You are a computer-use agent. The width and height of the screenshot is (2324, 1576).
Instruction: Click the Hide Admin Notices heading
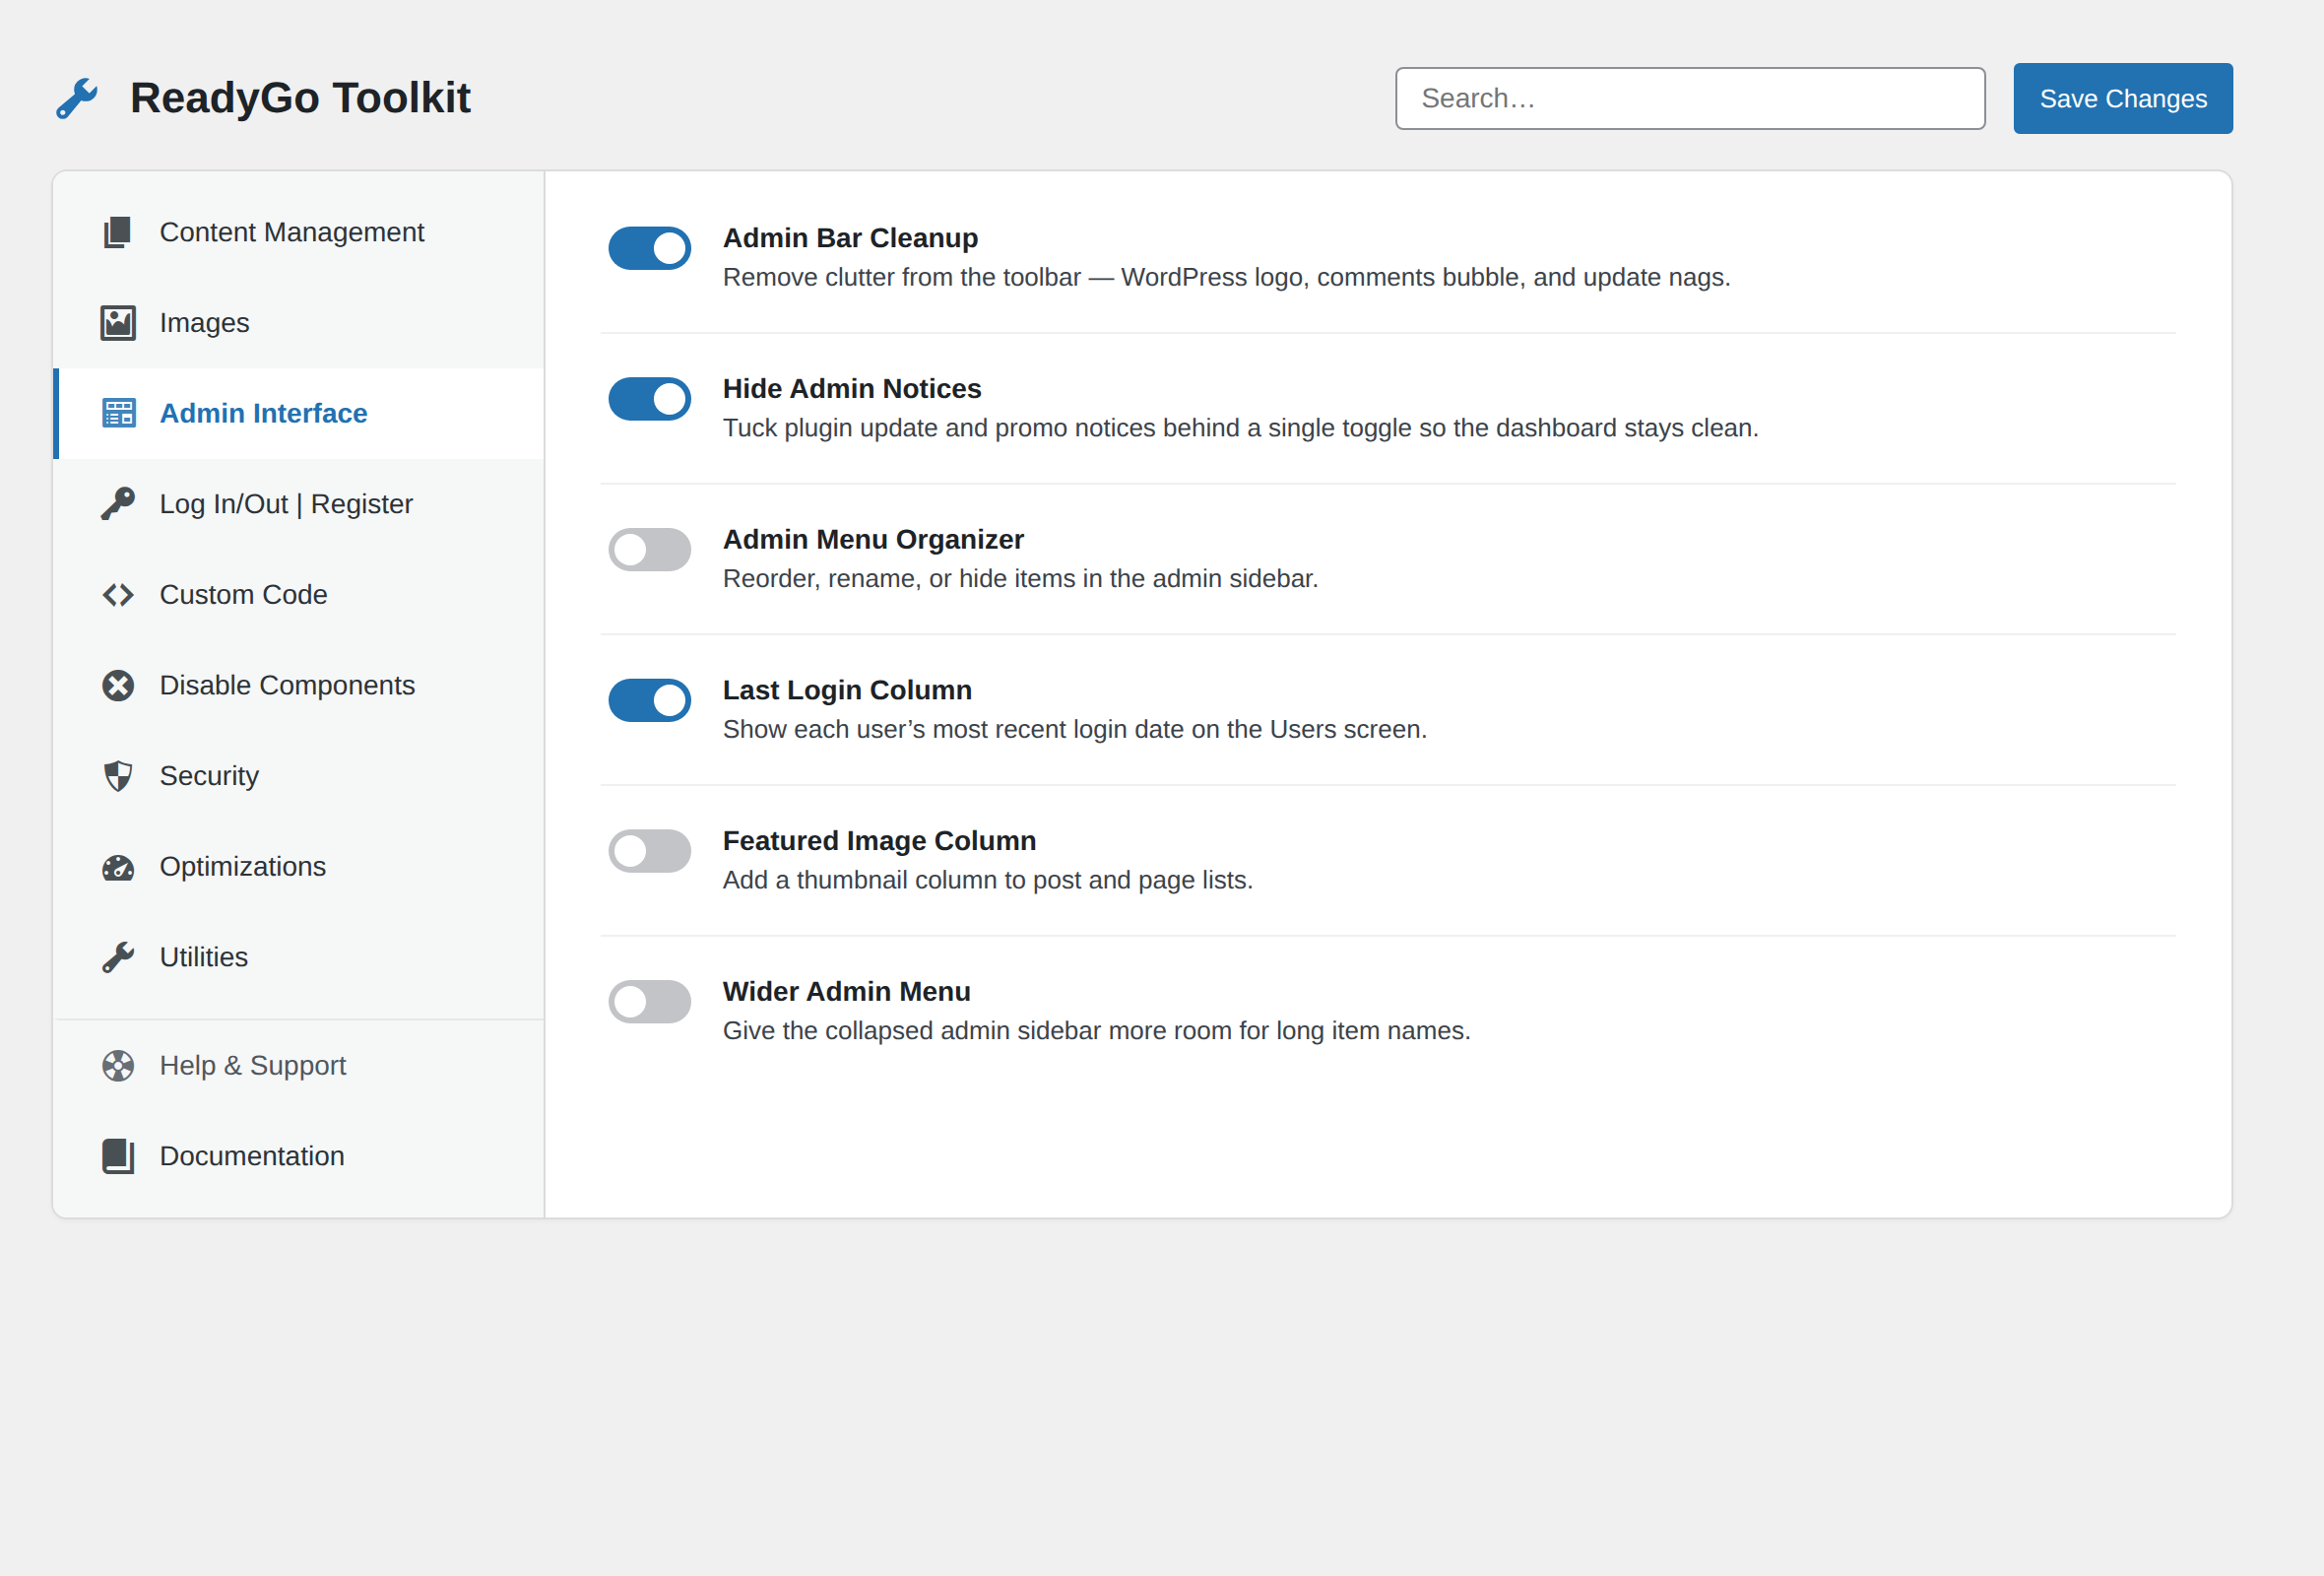pyautogui.click(x=852, y=389)
